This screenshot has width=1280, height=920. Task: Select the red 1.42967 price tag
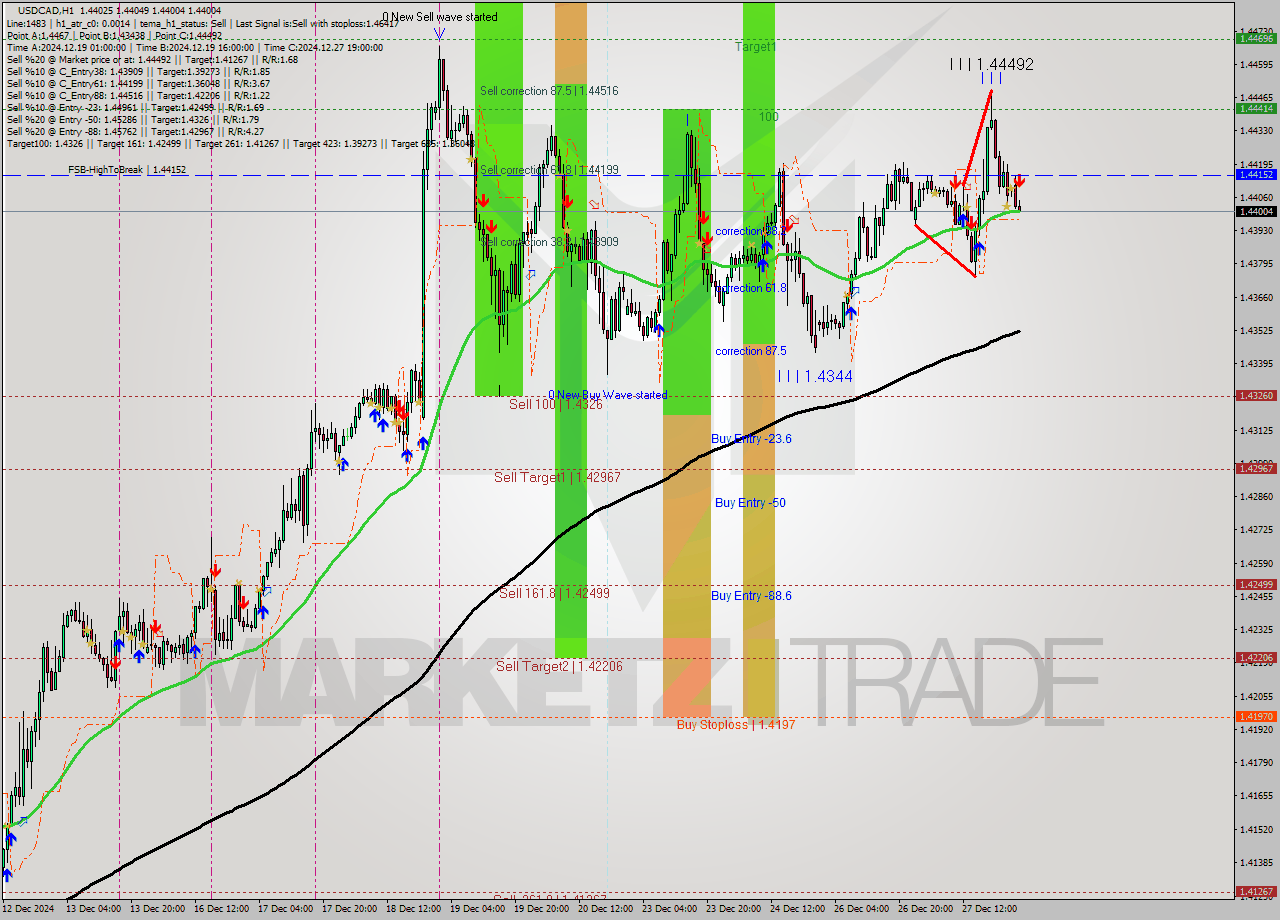point(1255,468)
